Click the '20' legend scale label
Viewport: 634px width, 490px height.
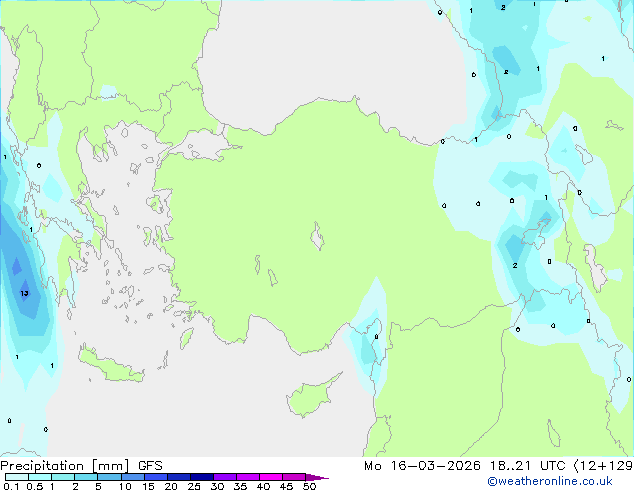pyautogui.click(x=171, y=486)
